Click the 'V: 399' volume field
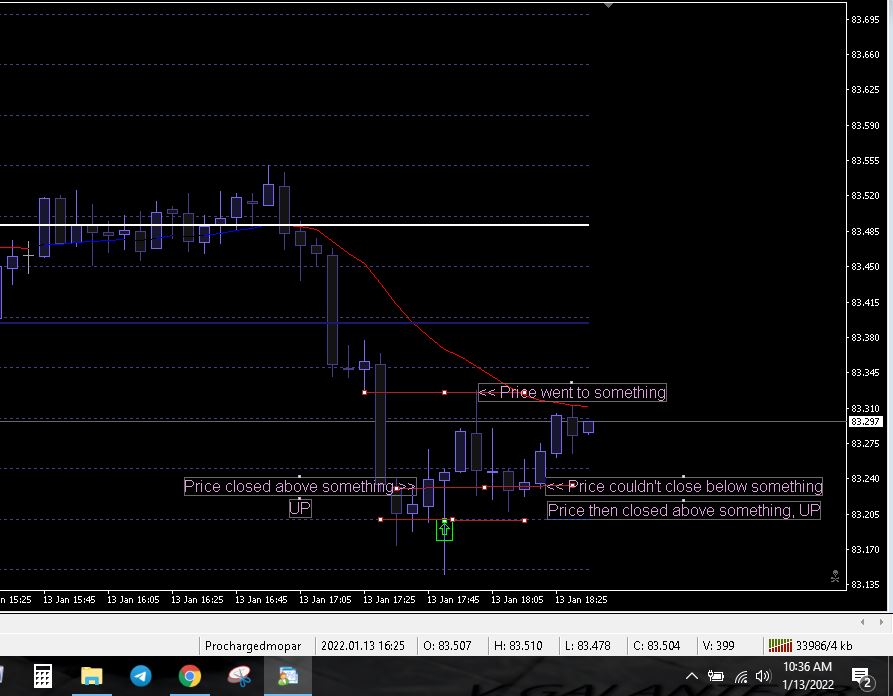Viewport: 893px width, 696px height. coord(718,645)
